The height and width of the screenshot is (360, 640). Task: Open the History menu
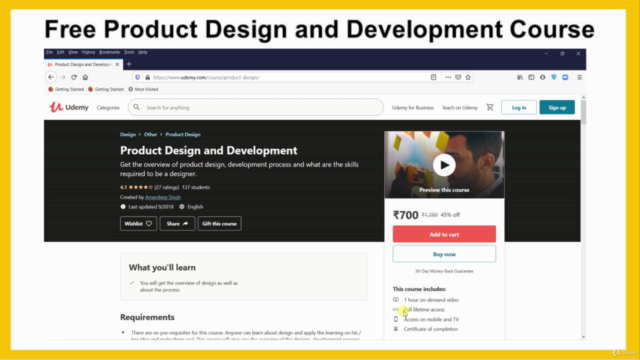[88, 52]
